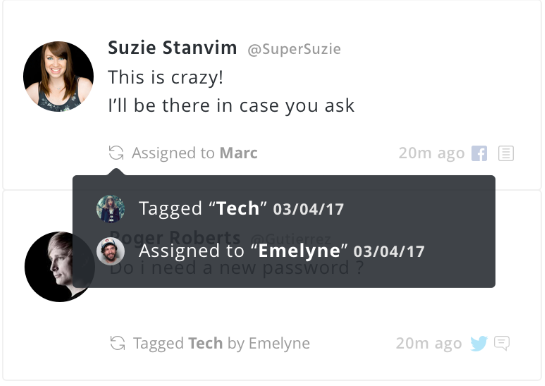Click the avatar next to Assigned to "Emelyne"
This screenshot has height=386, width=545.
(111, 251)
